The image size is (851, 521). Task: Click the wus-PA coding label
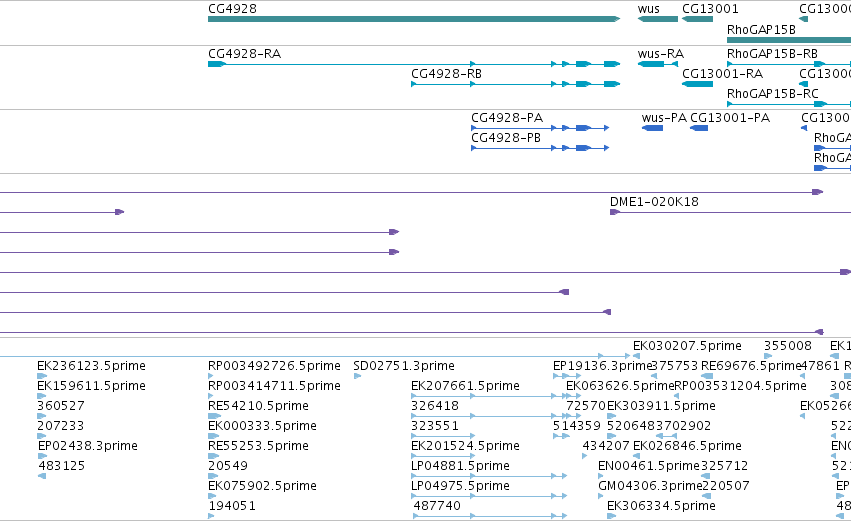[664, 118]
